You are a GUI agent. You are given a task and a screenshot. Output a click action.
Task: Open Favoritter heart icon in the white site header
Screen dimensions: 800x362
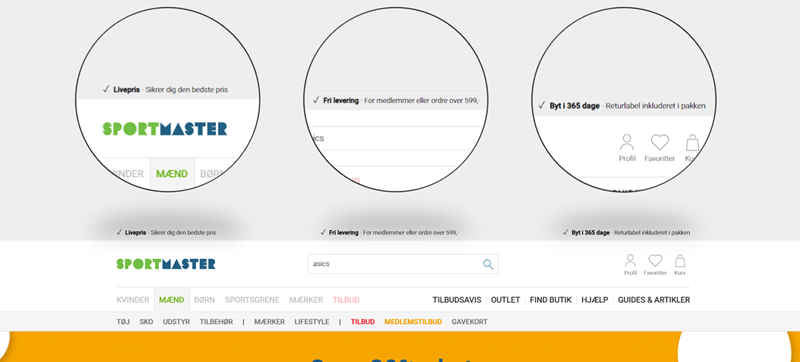pyautogui.click(x=655, y=265)
